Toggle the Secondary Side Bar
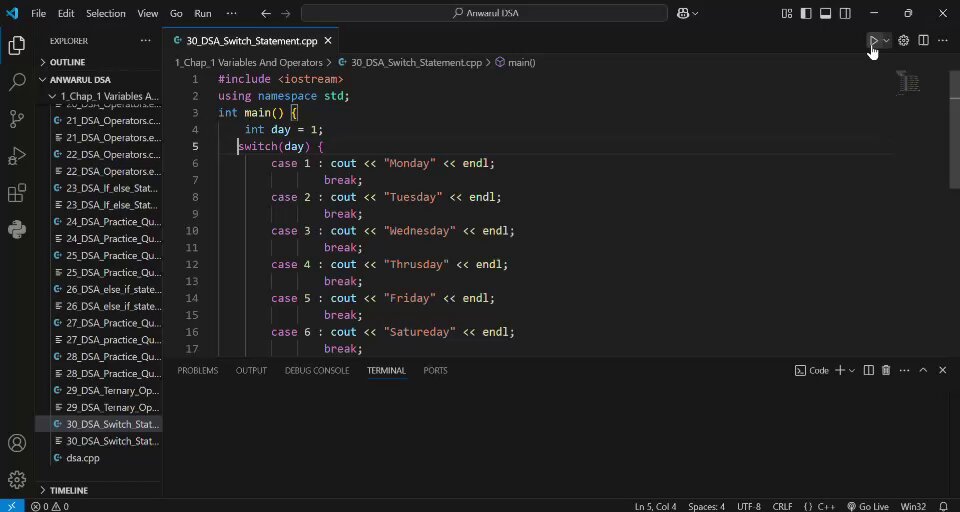Screen dimensions: 960x512 tap(845, 13)
